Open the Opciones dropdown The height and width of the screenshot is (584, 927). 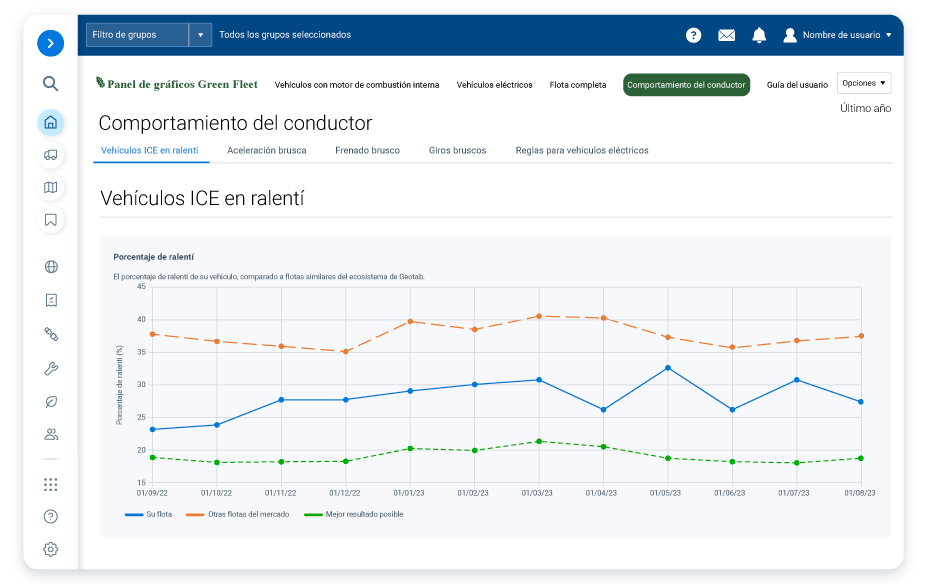(863, 83)
